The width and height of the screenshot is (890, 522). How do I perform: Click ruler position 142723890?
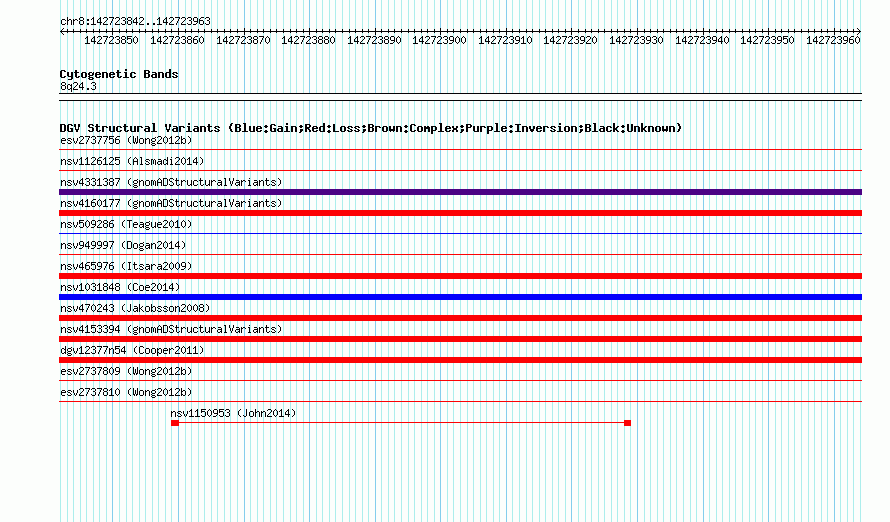(374, 40)
